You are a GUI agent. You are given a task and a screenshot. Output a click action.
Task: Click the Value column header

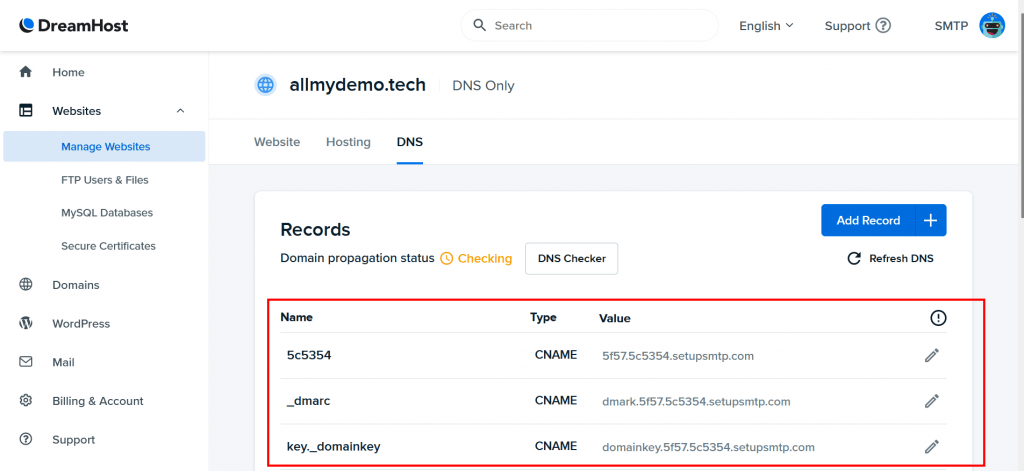pos(615,318)
